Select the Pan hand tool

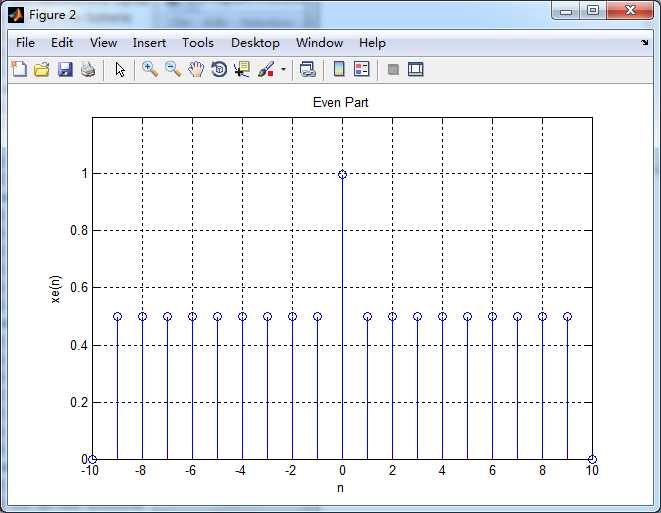point(196,69)
